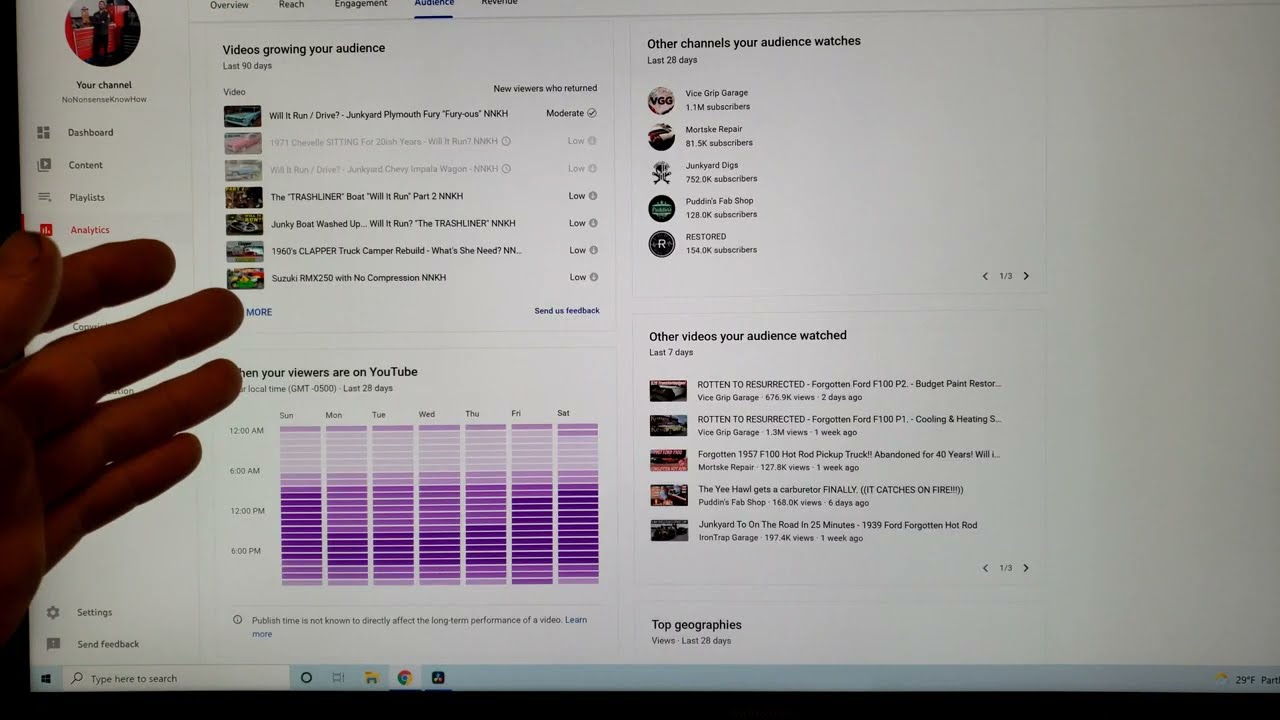Viewport: 1280px width, 720px height.
Task: Click the Chrome taskbar icon
Action: (404, 678)
